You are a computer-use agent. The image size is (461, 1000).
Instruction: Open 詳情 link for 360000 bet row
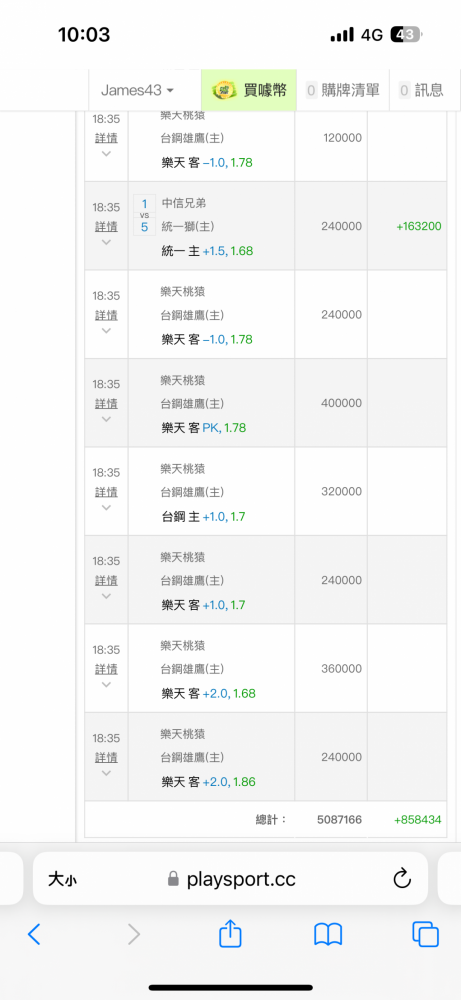point(106,669)
